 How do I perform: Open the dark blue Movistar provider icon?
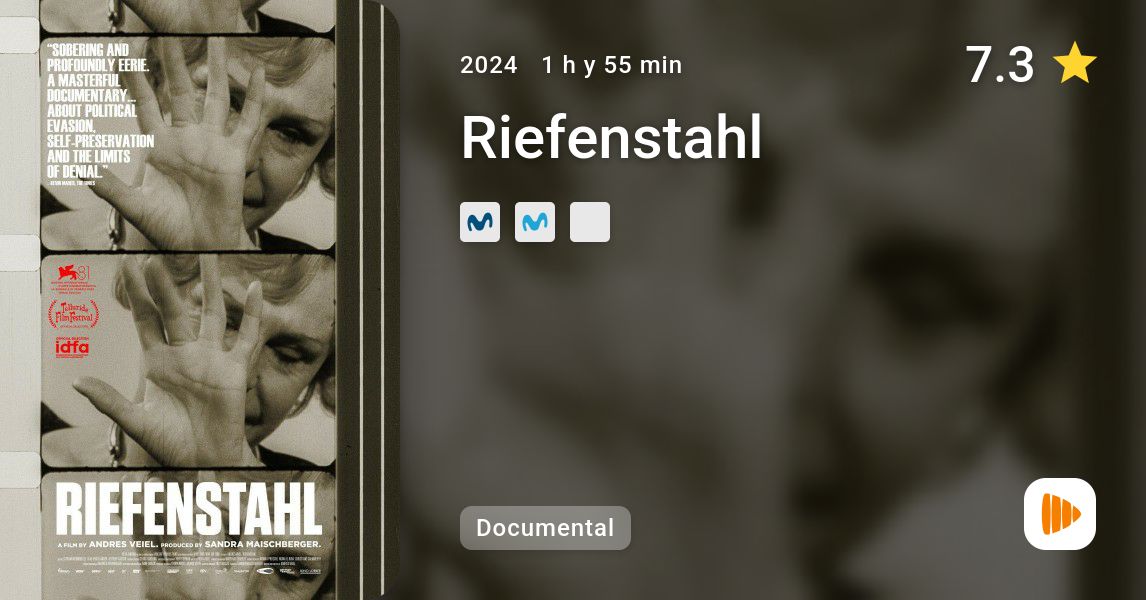pos(479,222)
